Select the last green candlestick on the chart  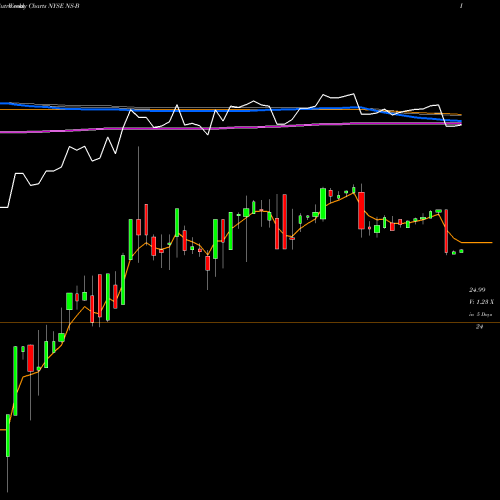coord(461,251)
